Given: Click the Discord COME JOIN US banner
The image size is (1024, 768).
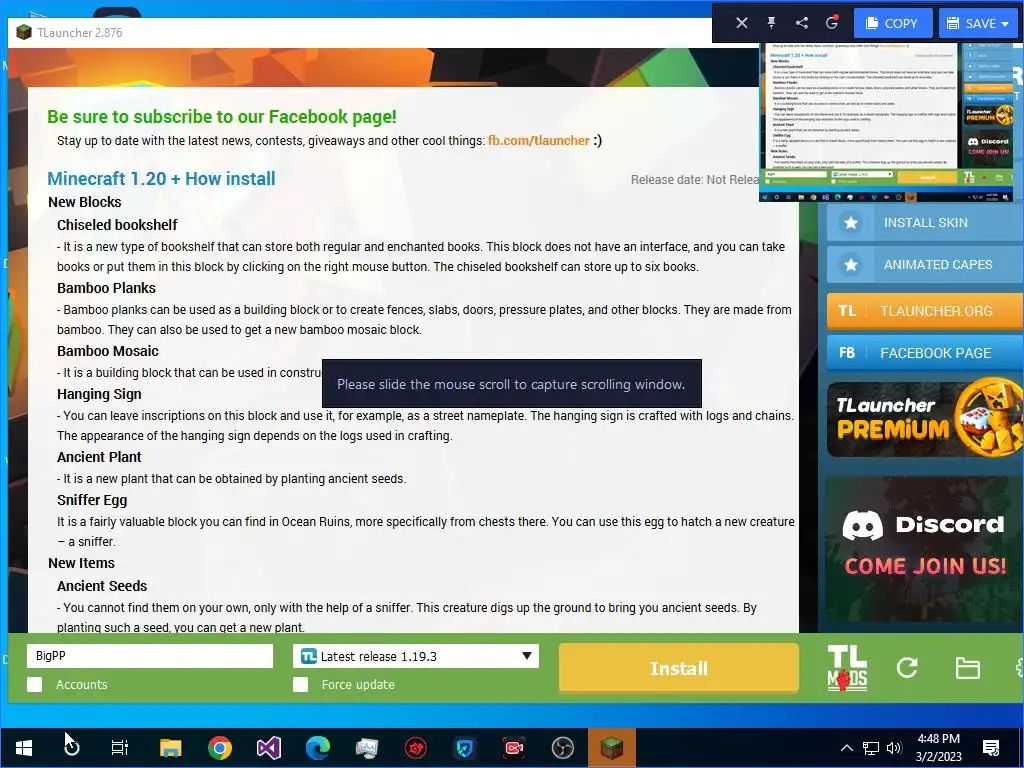Looking at the screenshot, I should pyautogui.click(x=925, y=549).
